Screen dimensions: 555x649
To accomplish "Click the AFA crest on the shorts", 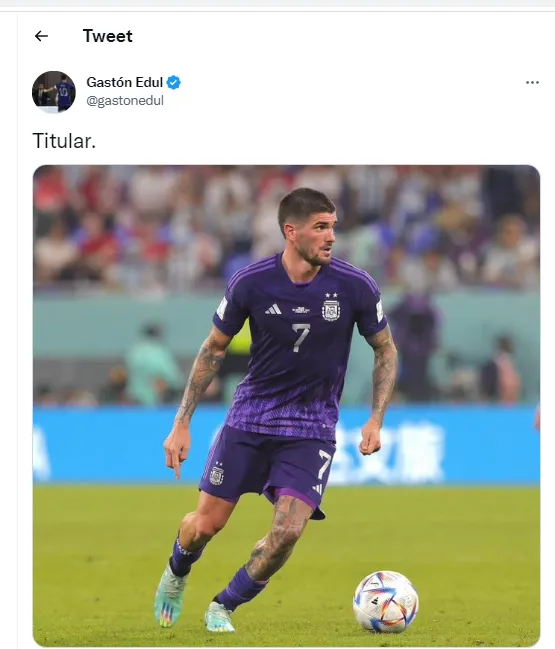I will click(216, 475).
